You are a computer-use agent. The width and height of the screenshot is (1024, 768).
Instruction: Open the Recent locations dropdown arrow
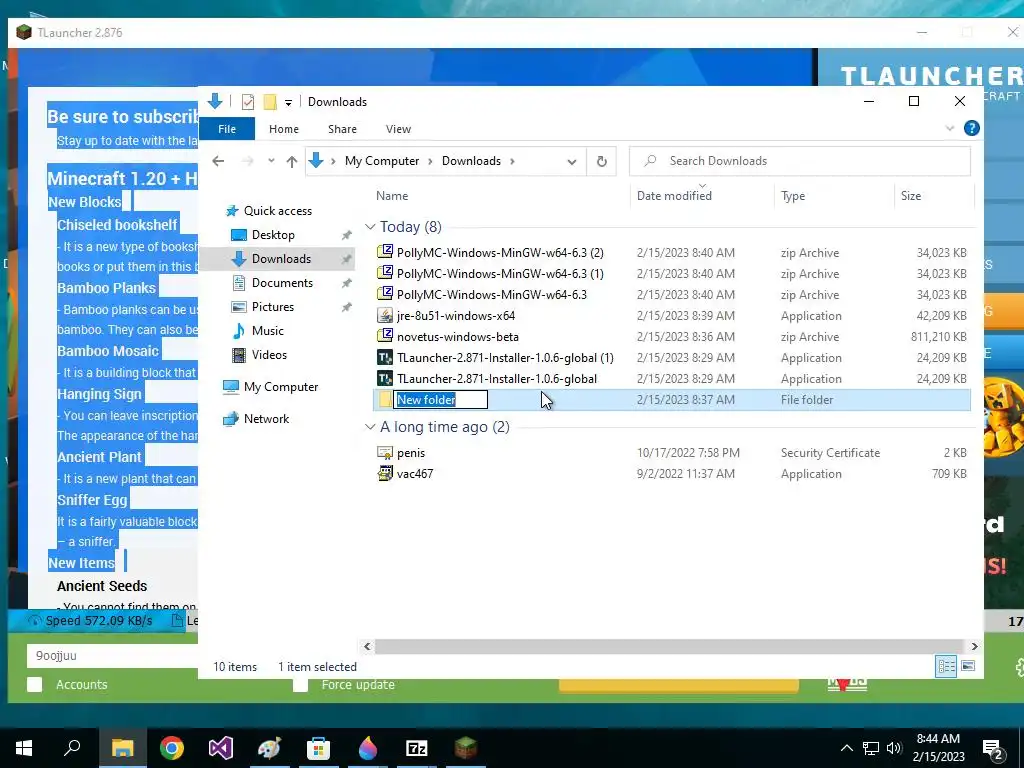pyautogui.click(x=271, y=161)
